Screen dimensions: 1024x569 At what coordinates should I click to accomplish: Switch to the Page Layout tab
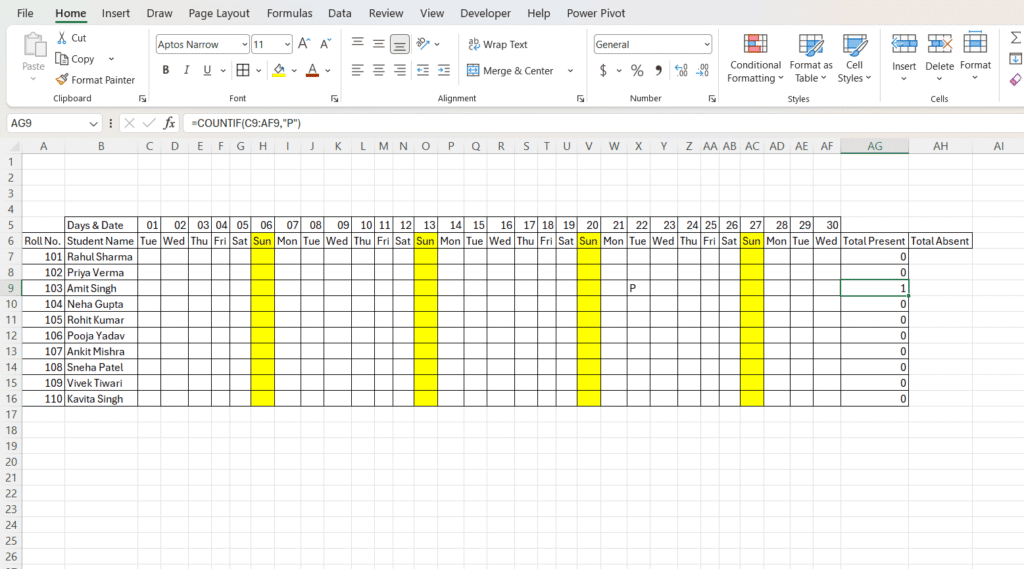coord(219,13)
